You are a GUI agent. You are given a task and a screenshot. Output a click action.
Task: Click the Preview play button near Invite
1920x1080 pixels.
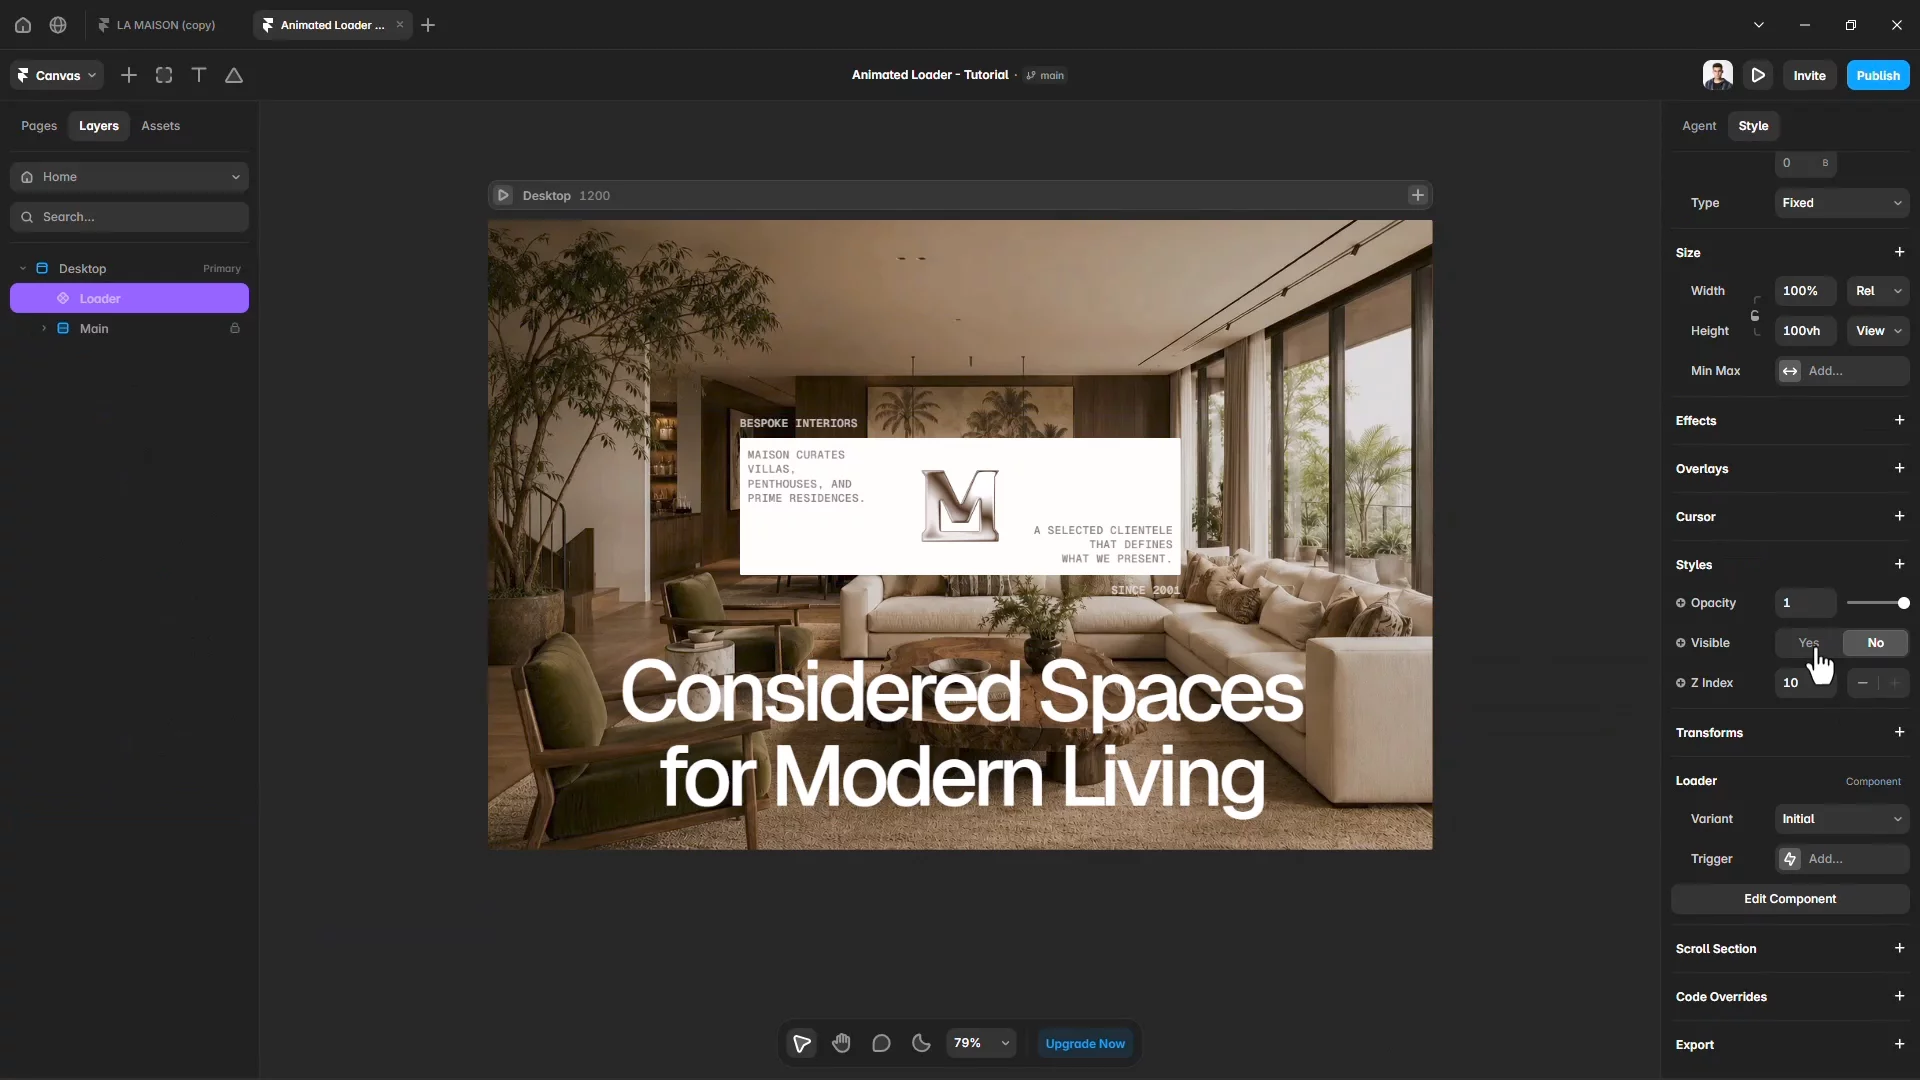pyautogui.click(x=1758, y=75)
